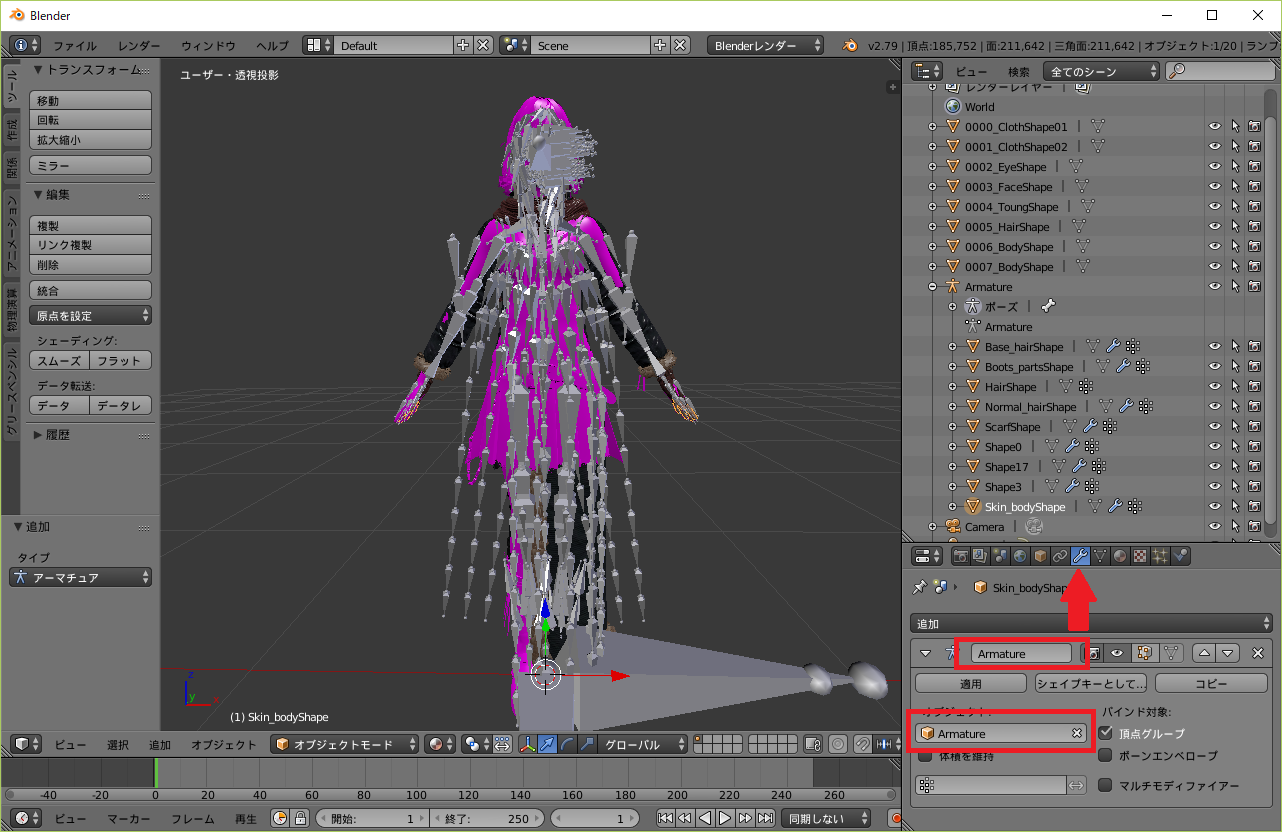Image resolution: width=1282 pixels, height=832 pixels.
Task: Open the レンダー menu
Action: [139, 46]
